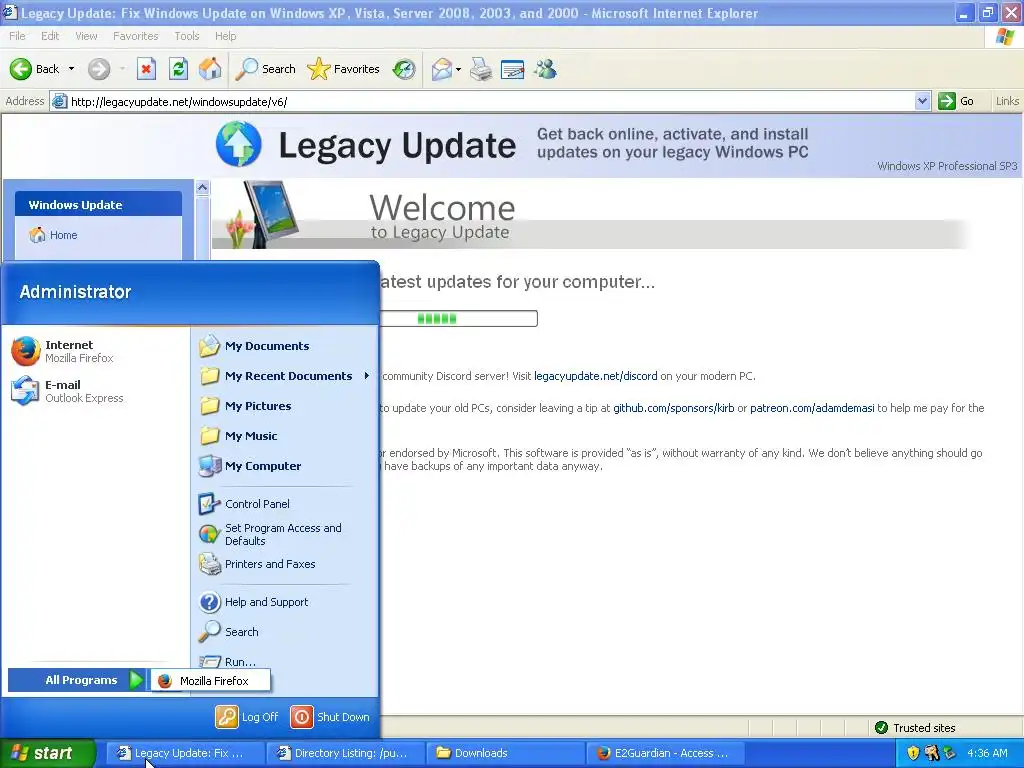Open the History icon in toolbar
Image resolution: width=1024 pixels, height=768 pixels.
[x=404, y=69]
